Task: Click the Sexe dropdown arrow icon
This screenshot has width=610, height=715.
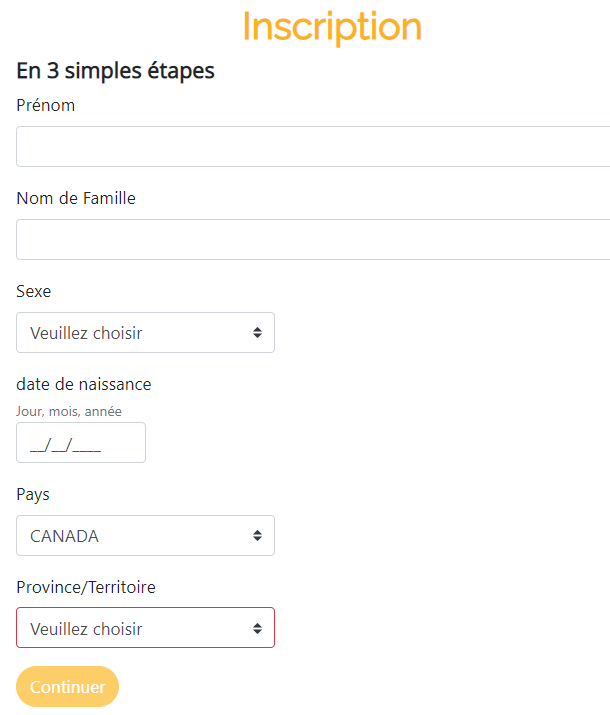Action: tap(258, 332)
